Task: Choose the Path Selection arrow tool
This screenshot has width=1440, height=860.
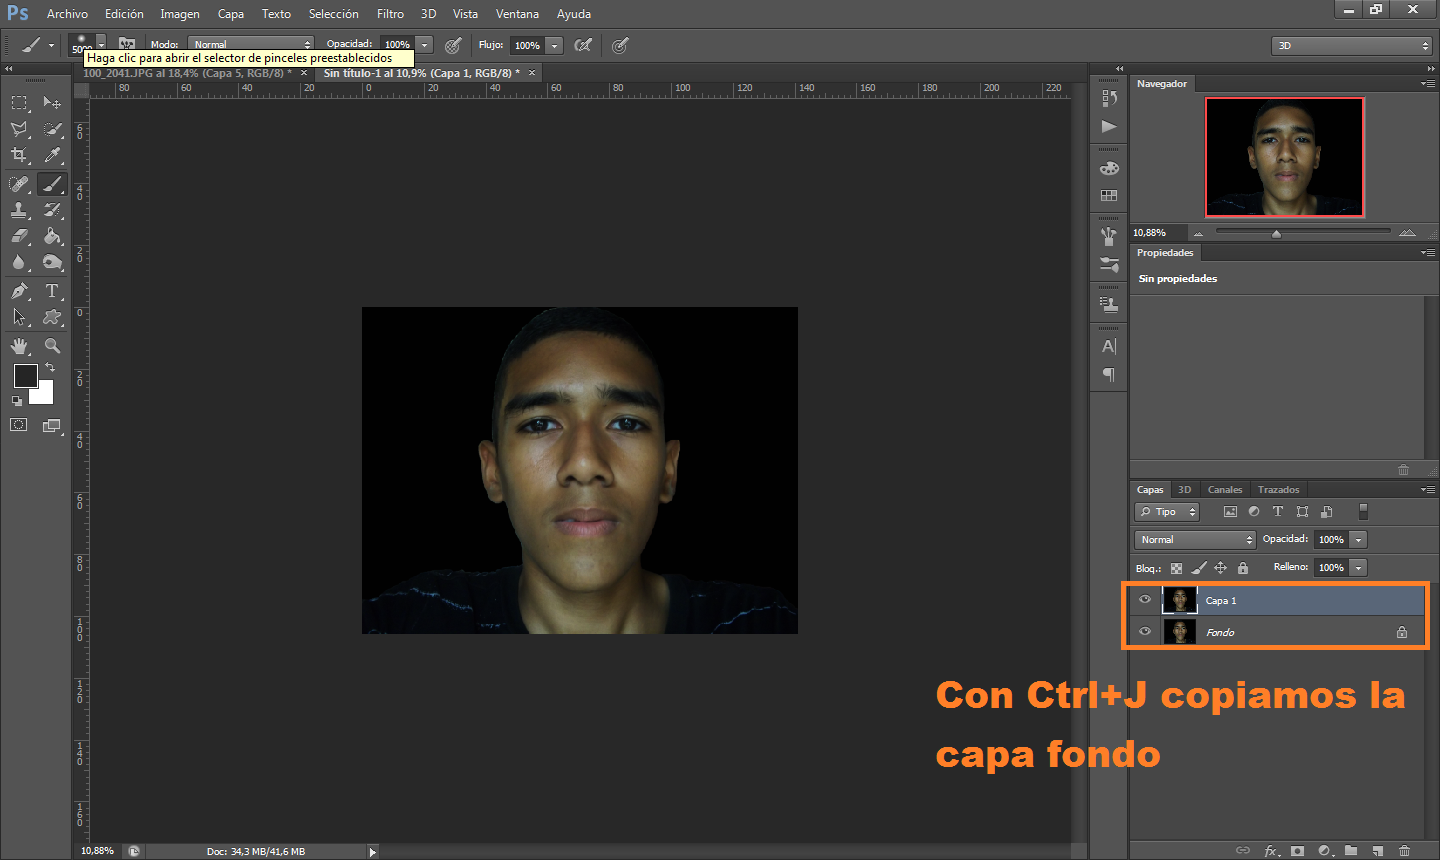Action: (x=19, y=317)
